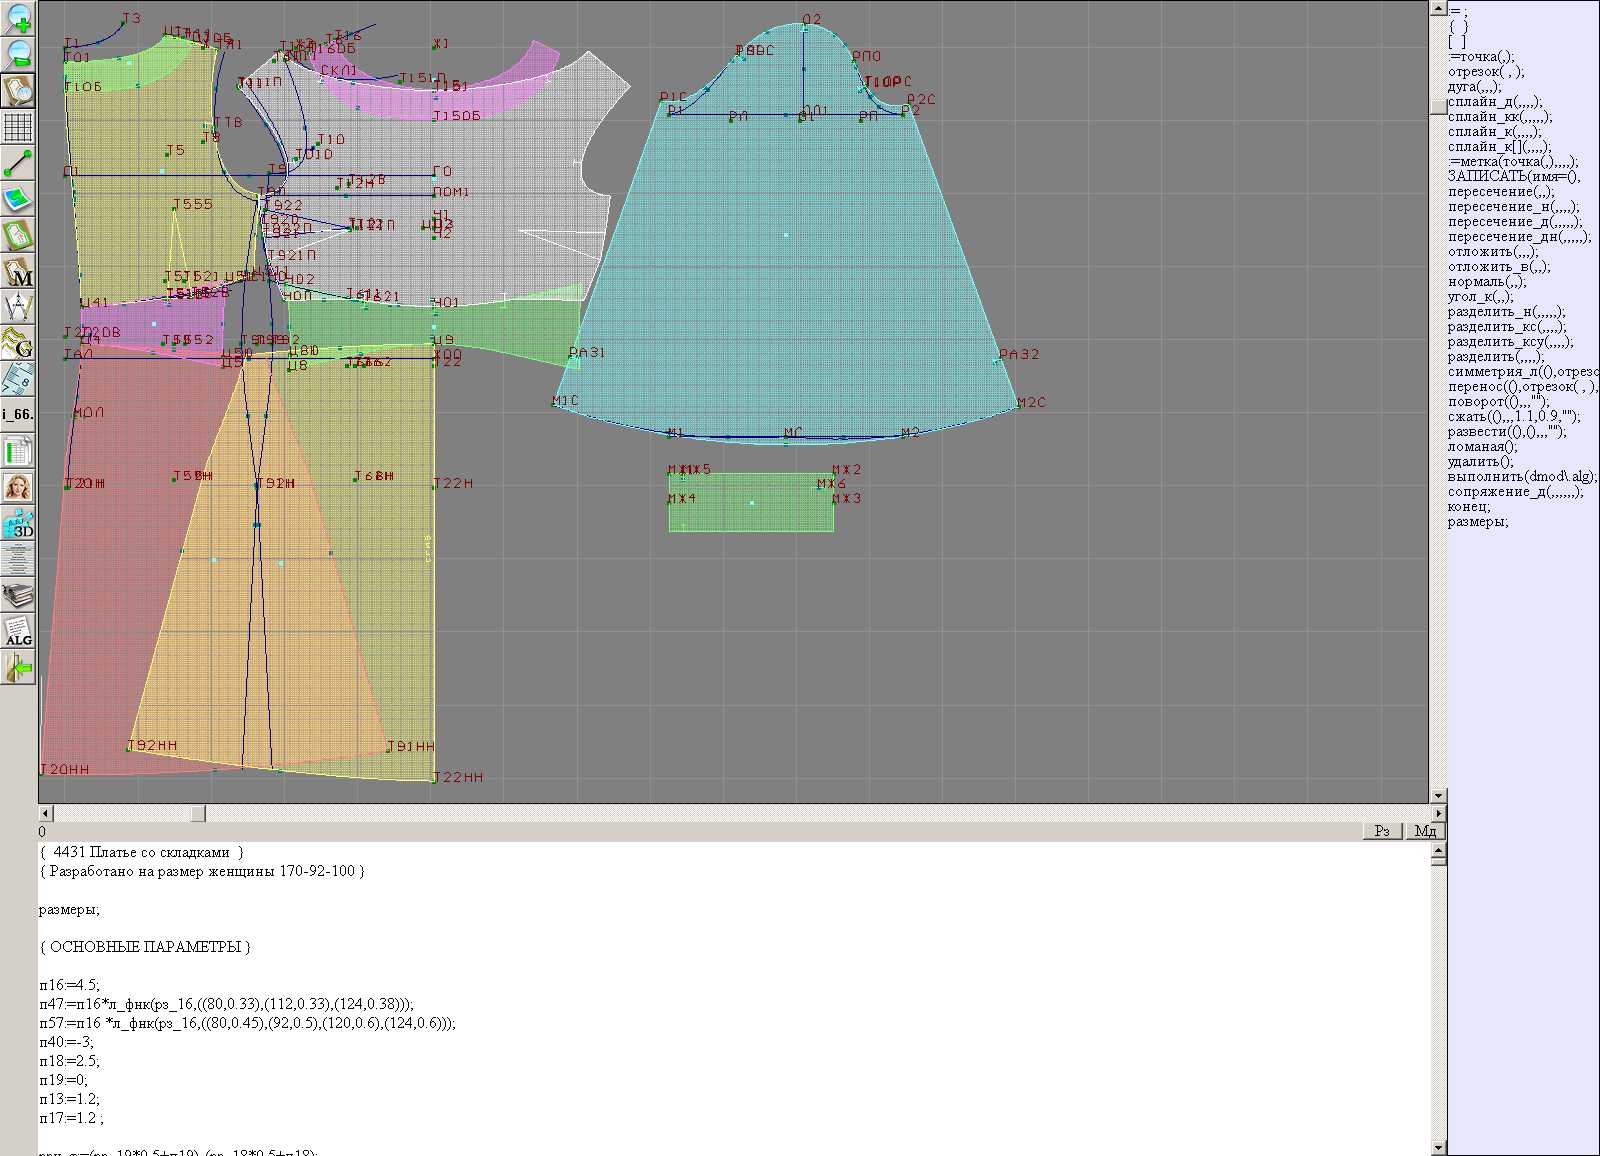Click the canvas horizontal scrollbar thumb
The image size is (1600, 1156).
(x=198, y=814)
